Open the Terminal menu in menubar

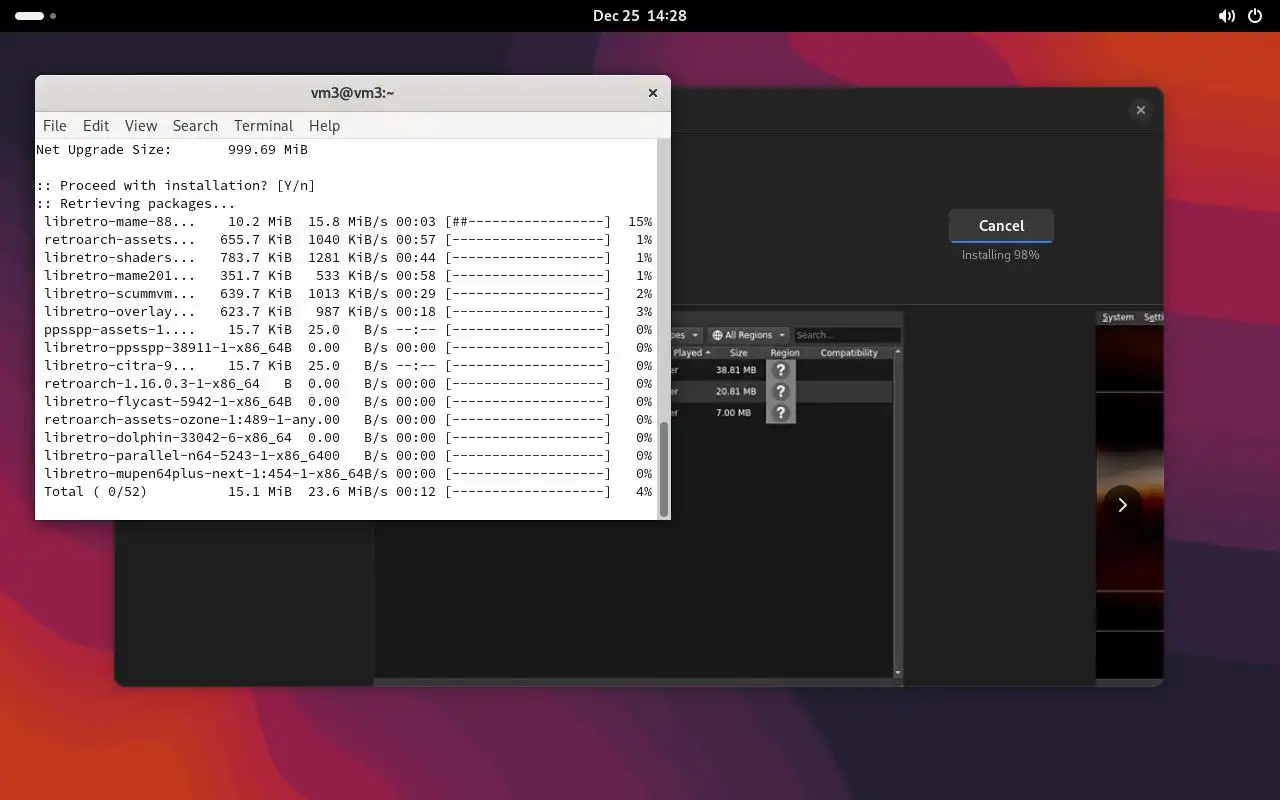coord(263,125)
